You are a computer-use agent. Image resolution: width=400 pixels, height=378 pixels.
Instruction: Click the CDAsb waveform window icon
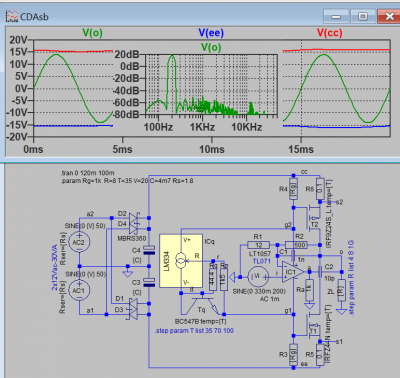[12, 17]
